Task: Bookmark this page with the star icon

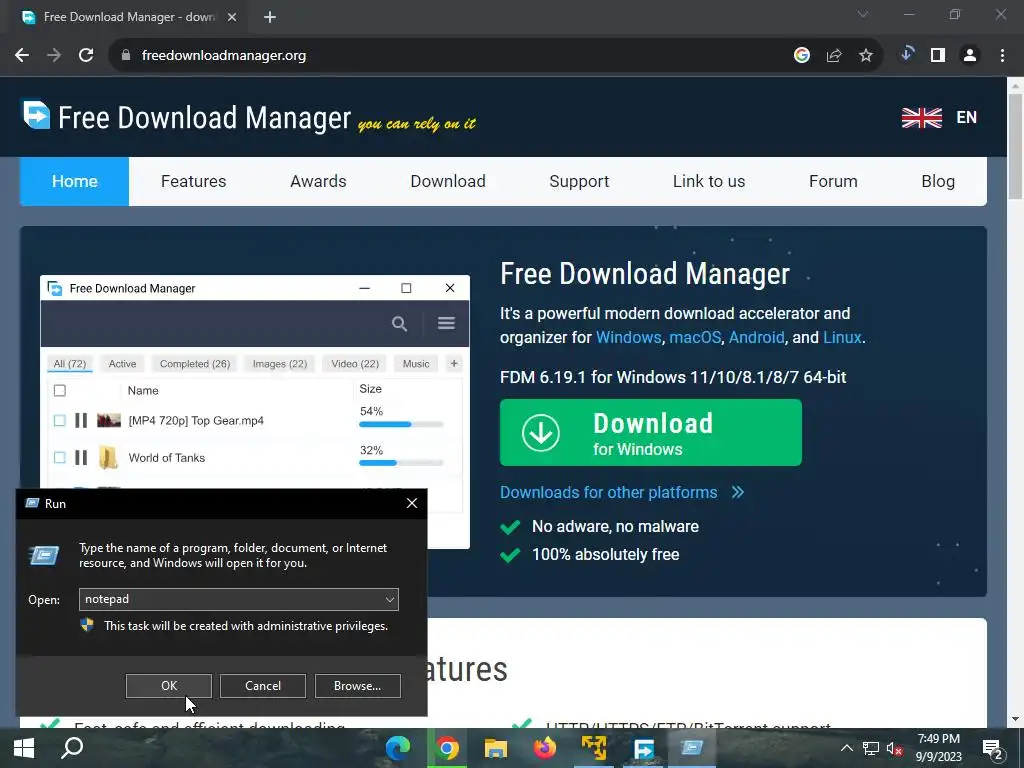Action: tap(866, 56)
